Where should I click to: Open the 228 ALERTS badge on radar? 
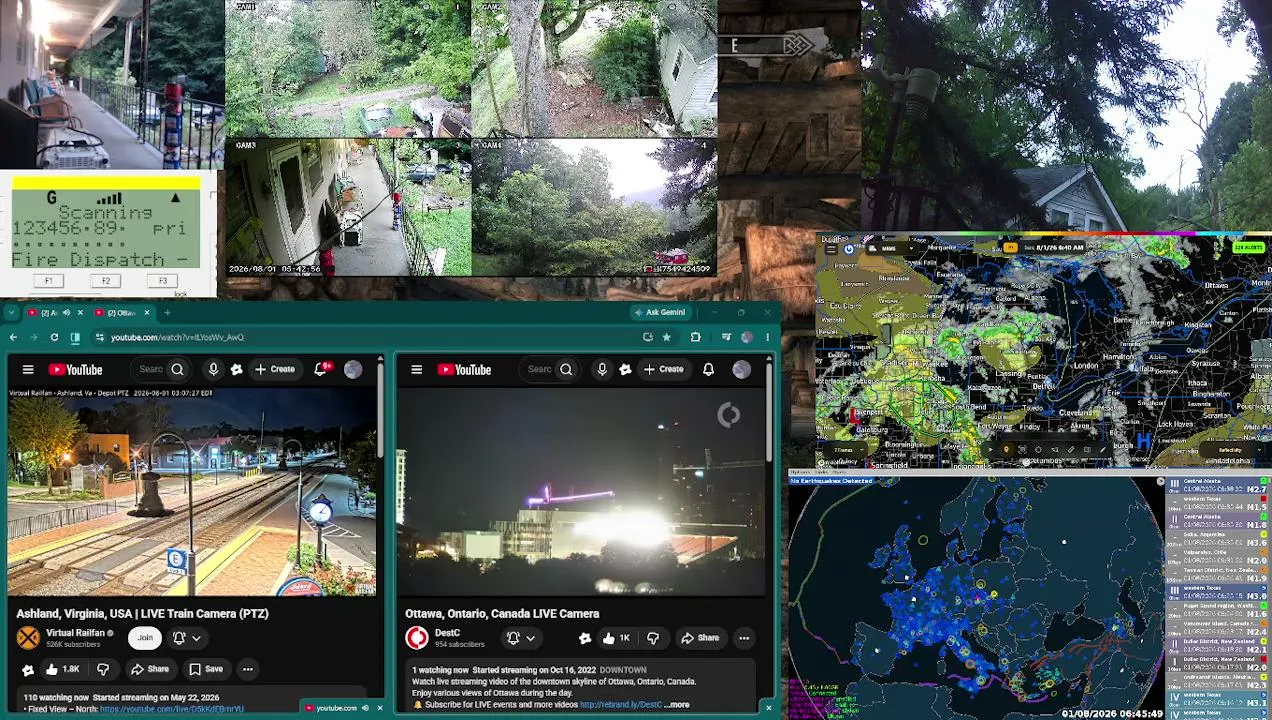point(1248,247)
